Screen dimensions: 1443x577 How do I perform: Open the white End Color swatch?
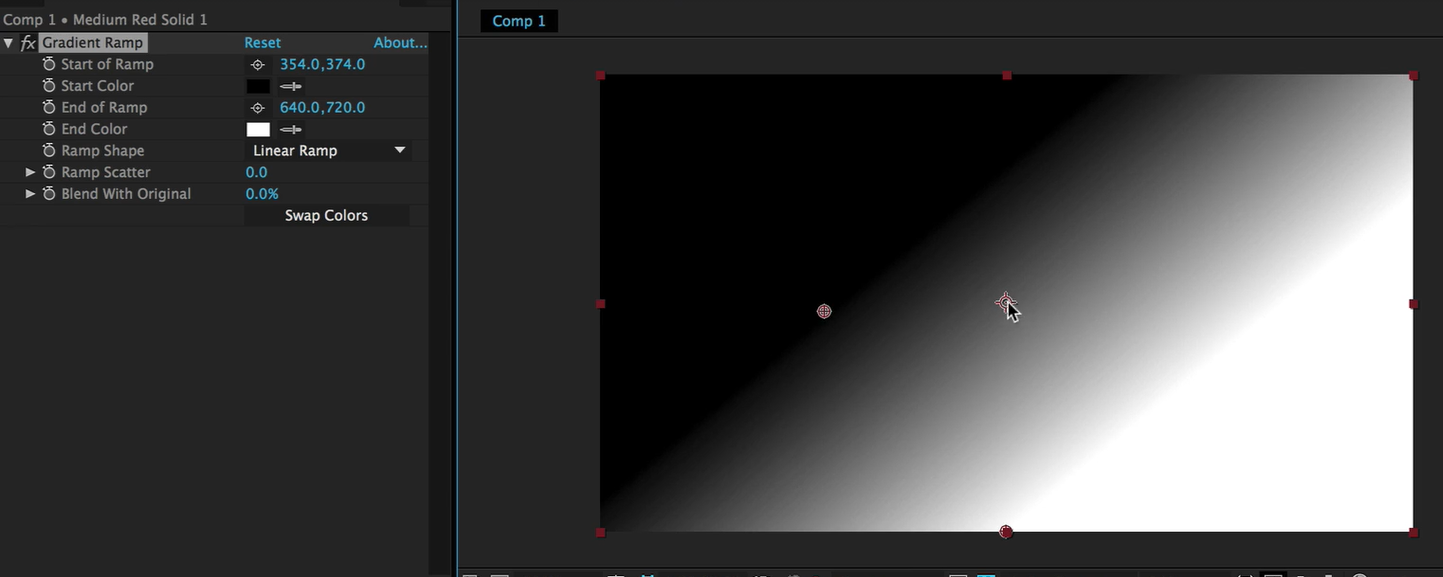coord(258,129)
